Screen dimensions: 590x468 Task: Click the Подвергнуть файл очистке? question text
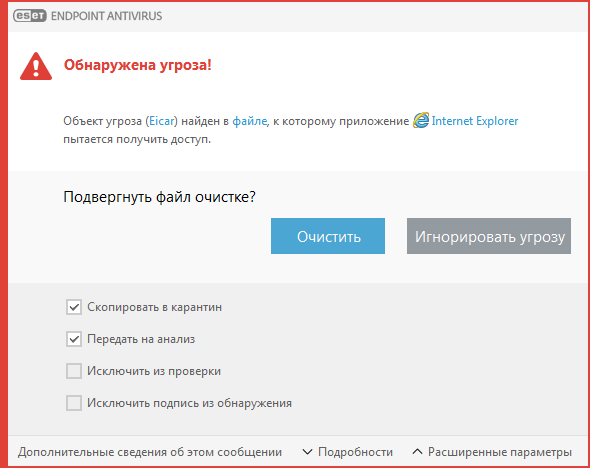(x=160, y=197)
